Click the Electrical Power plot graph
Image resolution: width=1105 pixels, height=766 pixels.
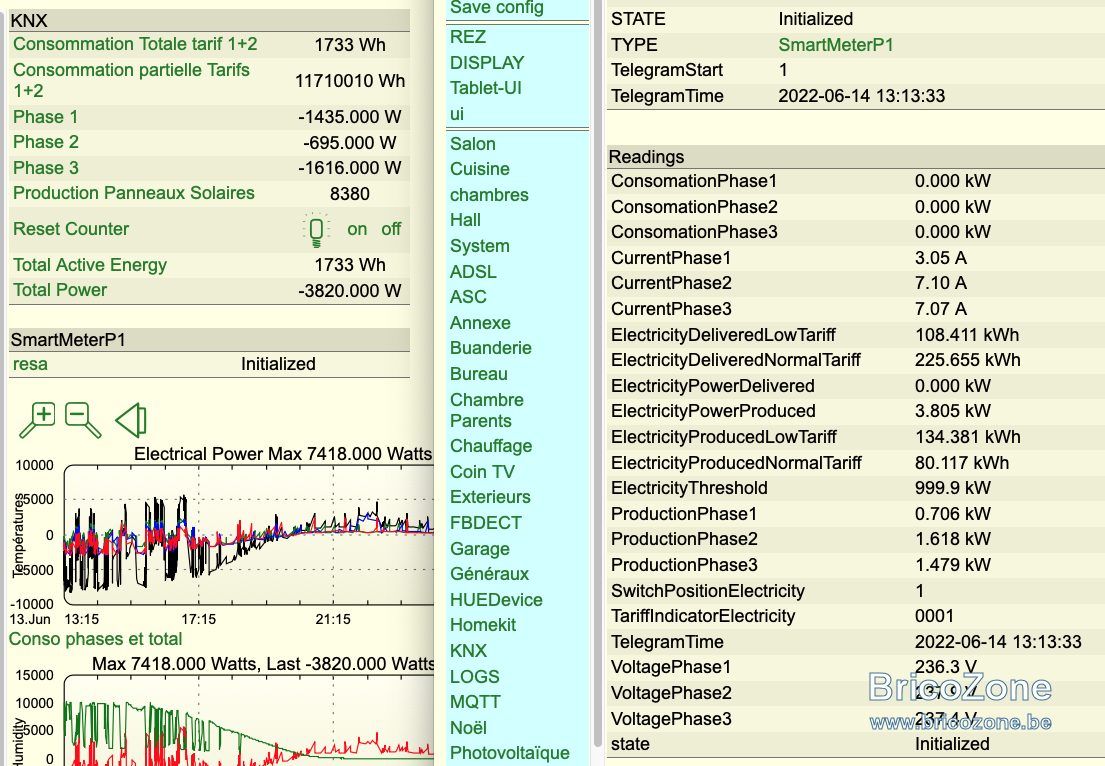click(249, 534)
